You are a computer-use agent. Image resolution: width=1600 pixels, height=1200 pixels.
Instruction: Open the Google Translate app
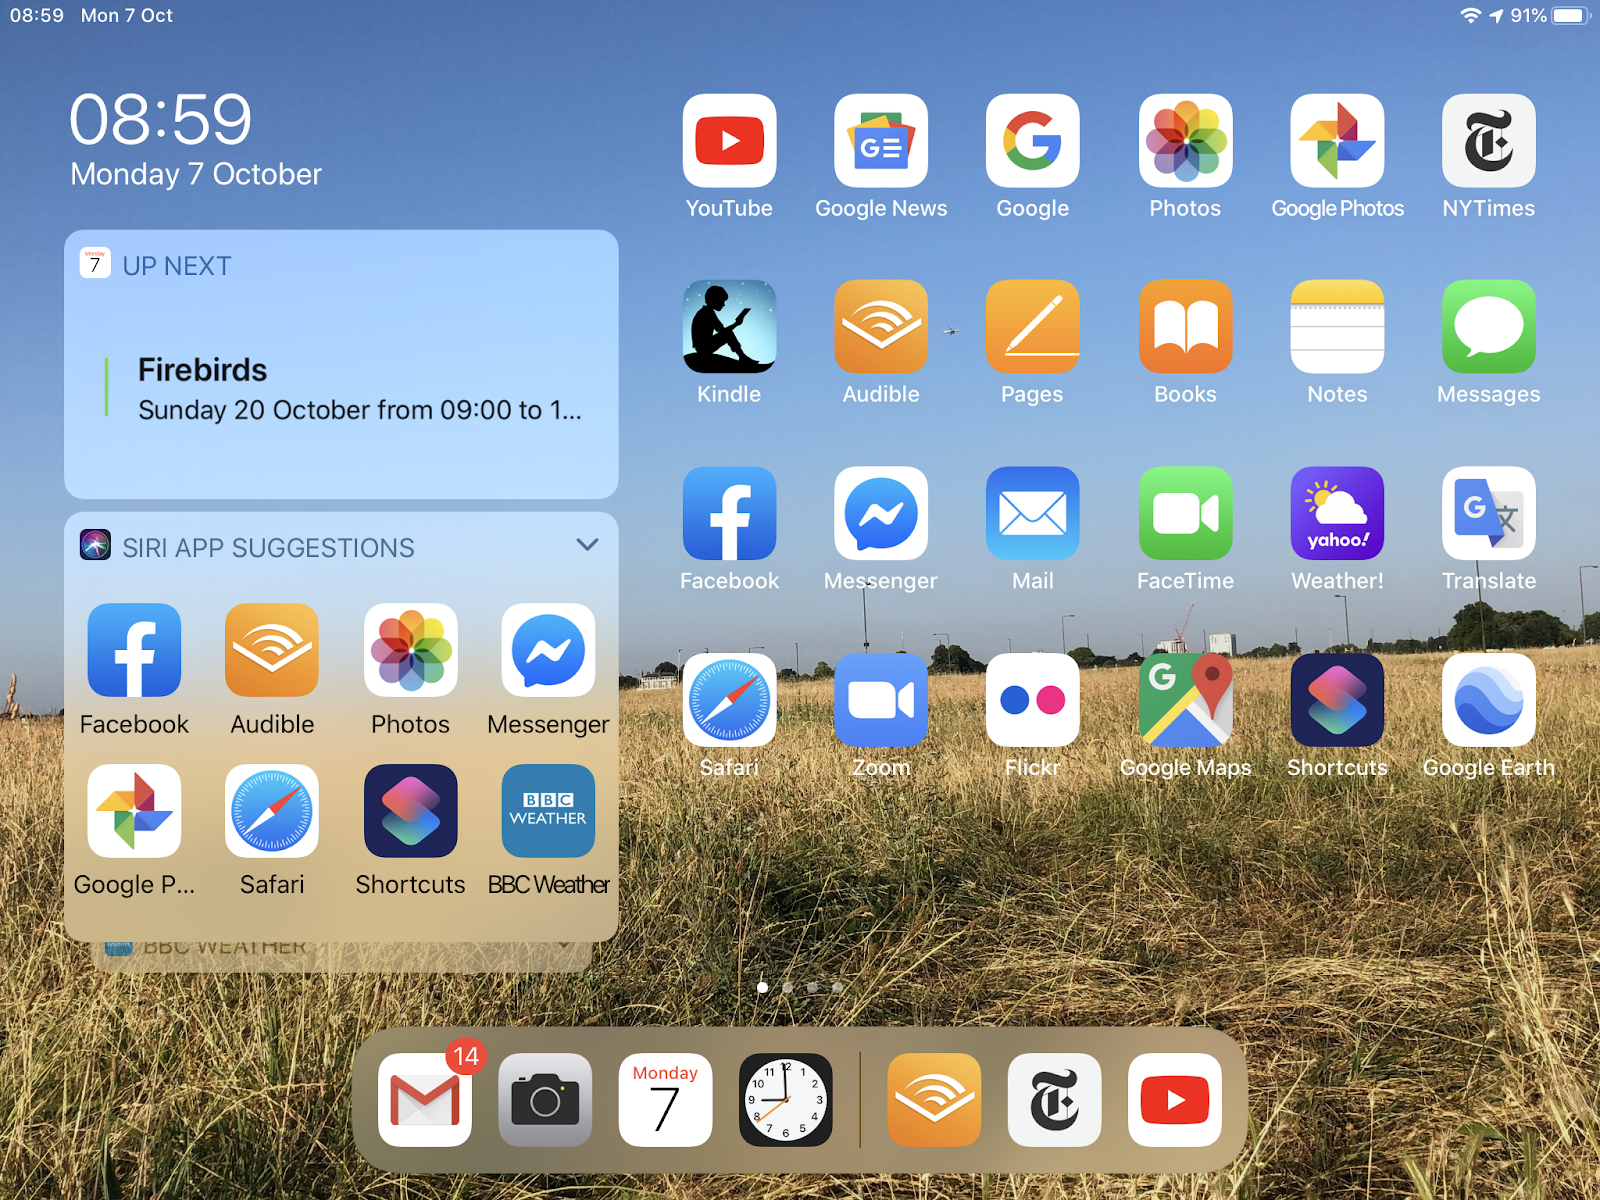click(1488, 513)
